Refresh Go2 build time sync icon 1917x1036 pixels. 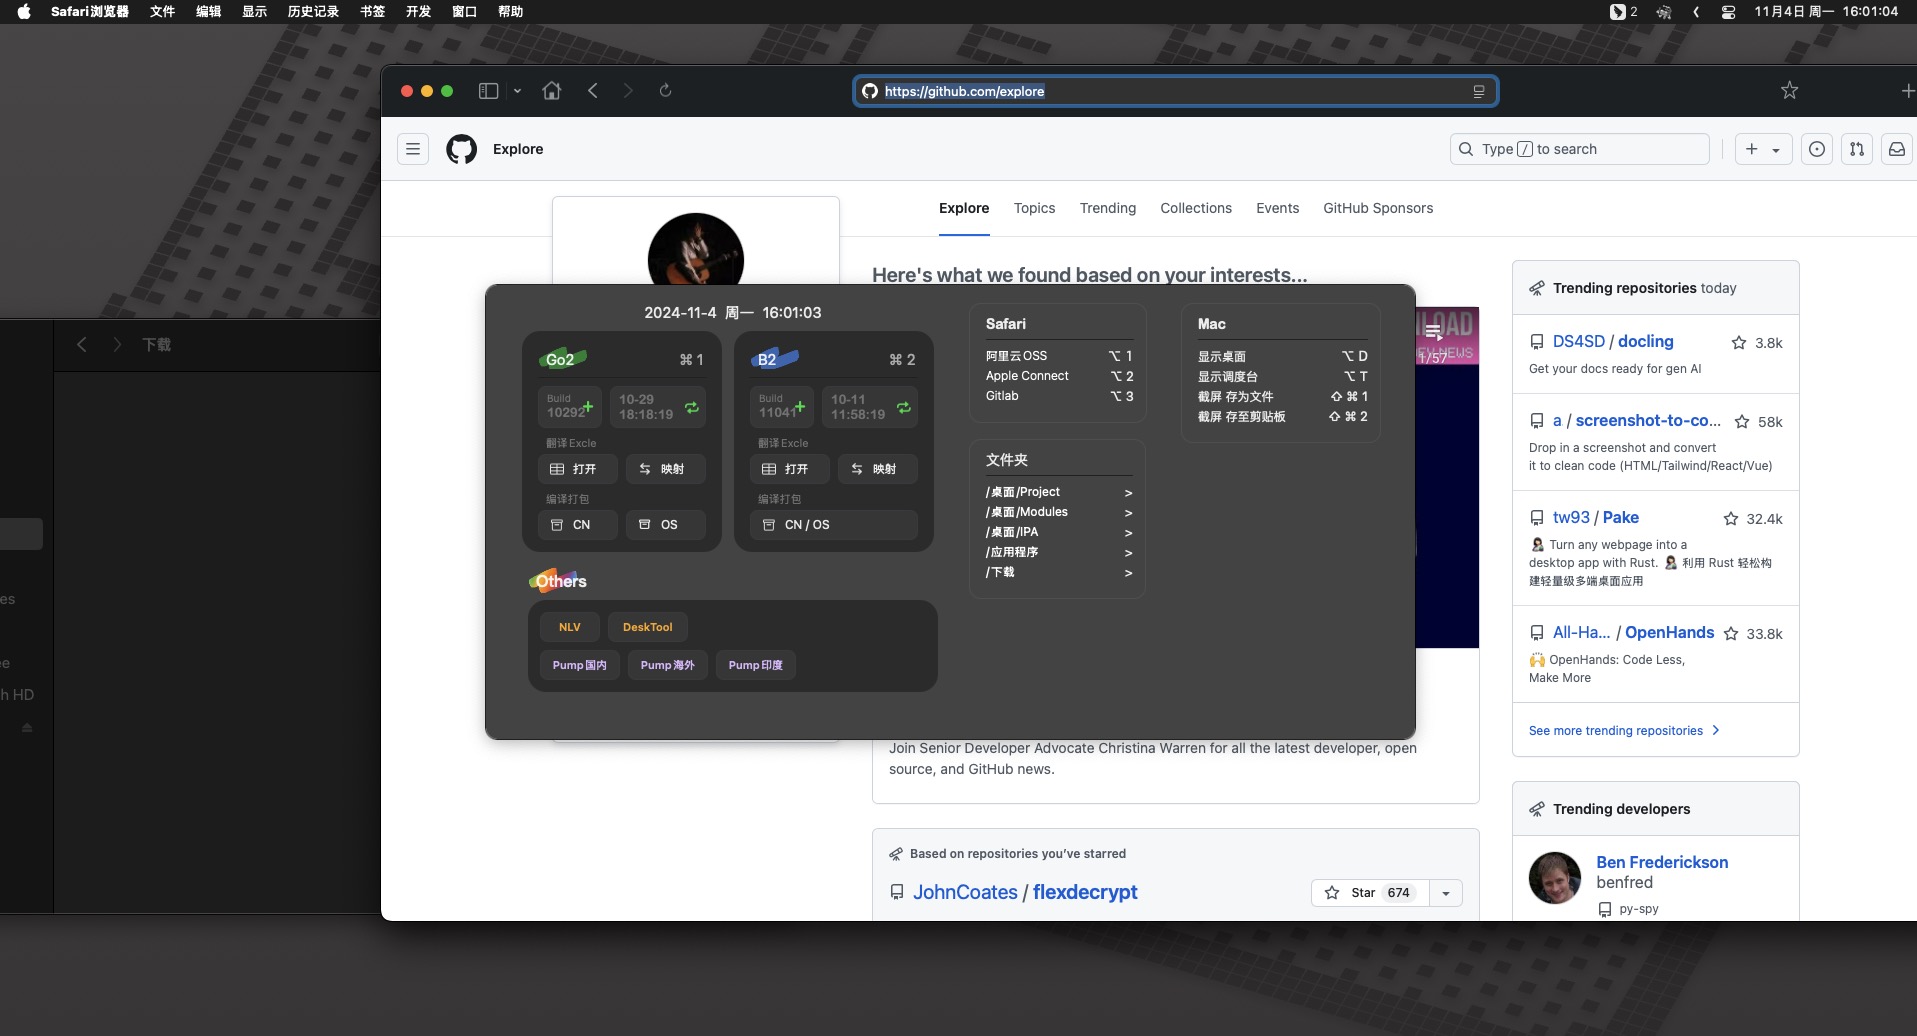(x=691, y=407)
